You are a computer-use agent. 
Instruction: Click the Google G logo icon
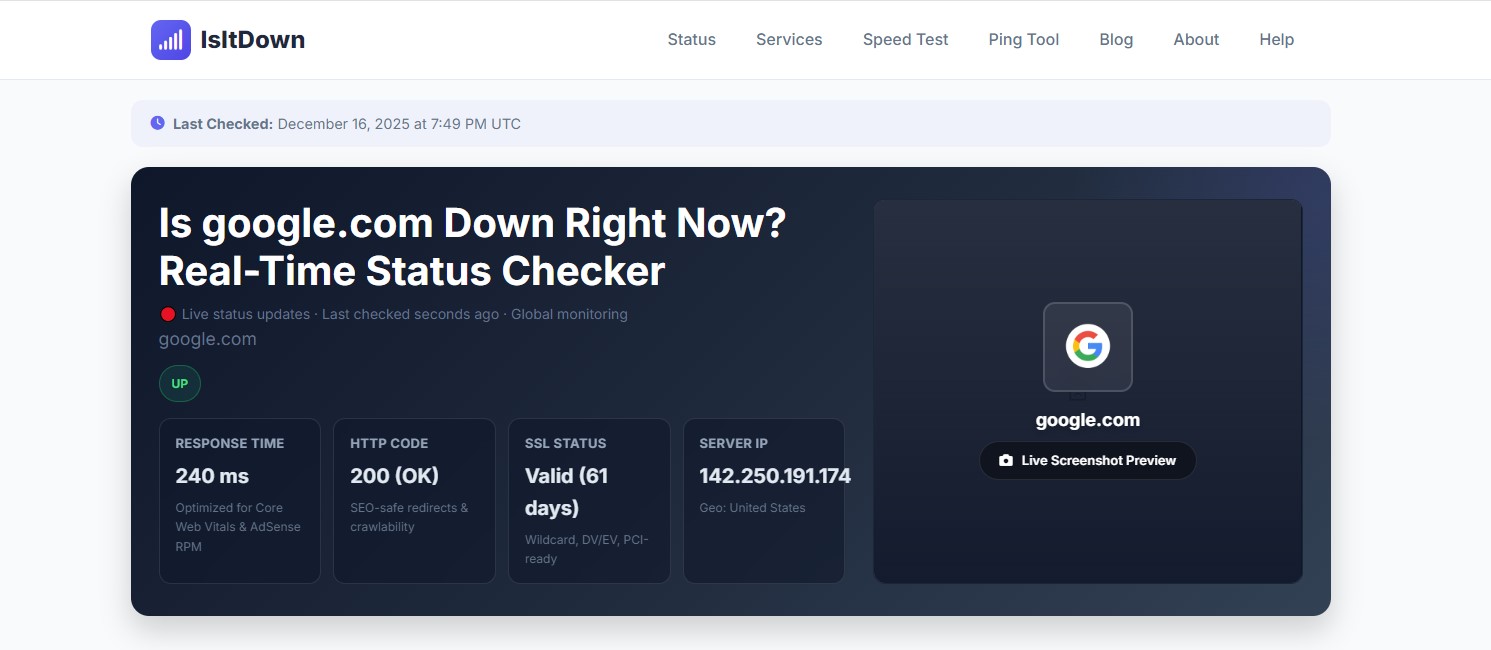coord(1087,347)
